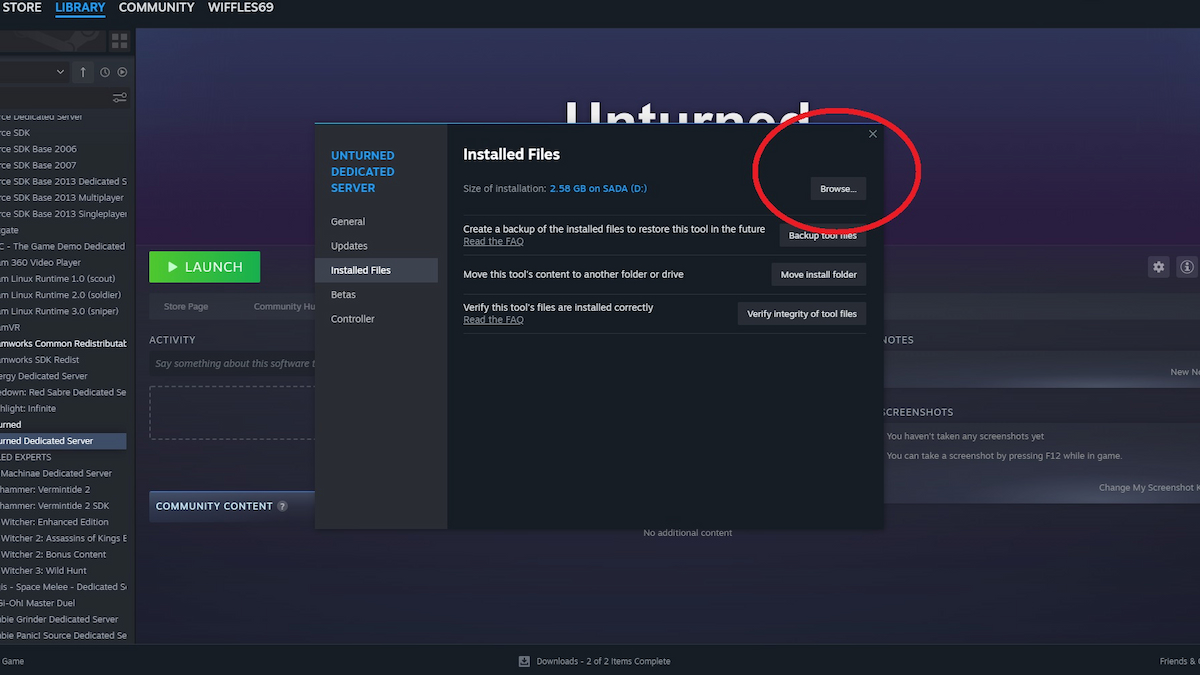Toggle sort direction arrow in library sidebar
This screenshot has height=675, width=1200.
coord(83,72)
